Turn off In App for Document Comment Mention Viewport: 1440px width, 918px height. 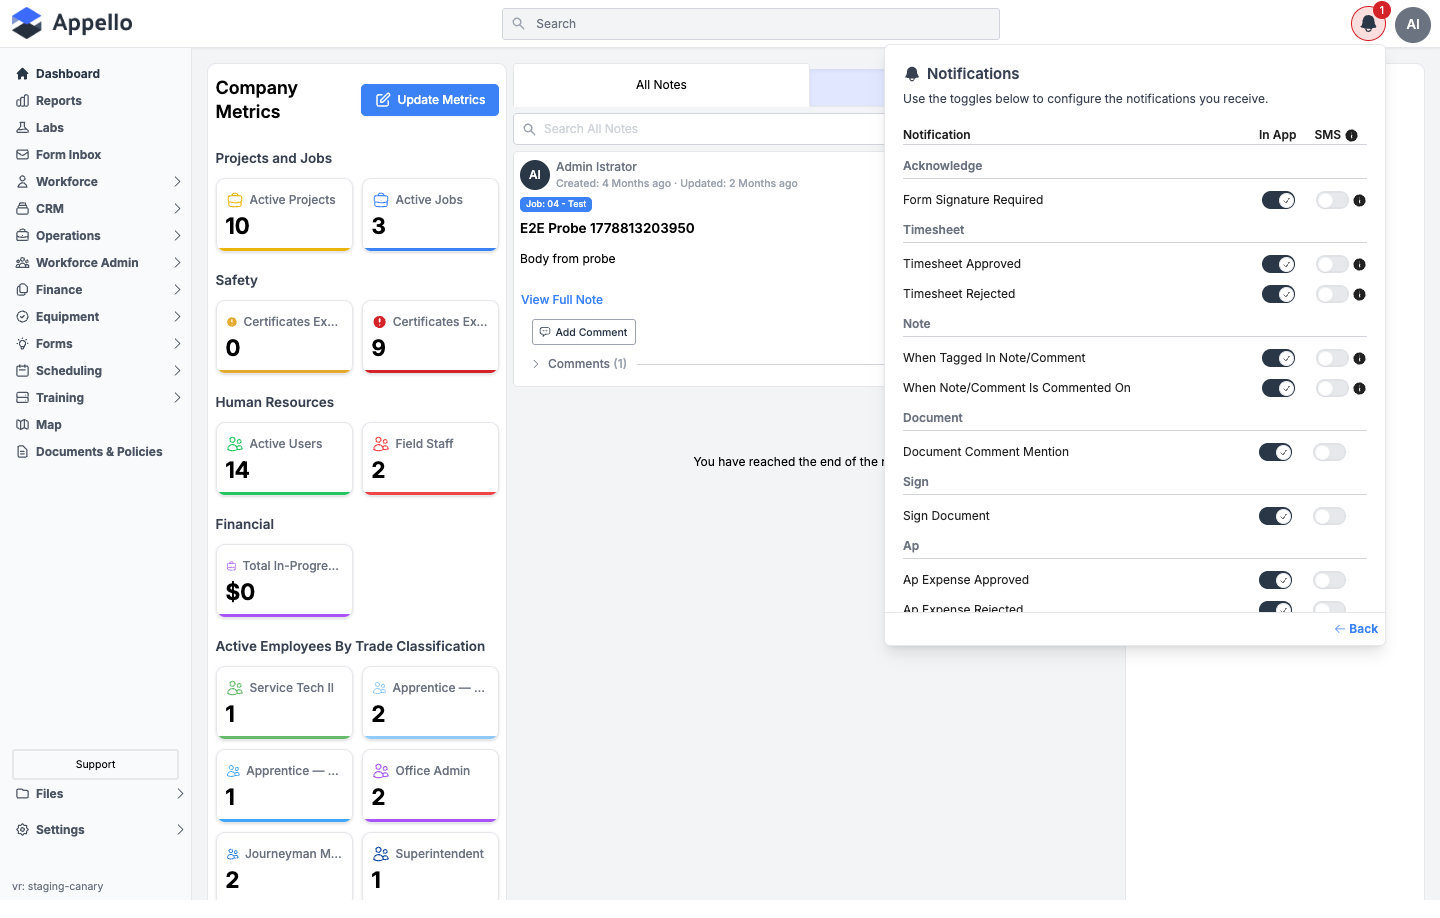click(x=1275, y=452)
